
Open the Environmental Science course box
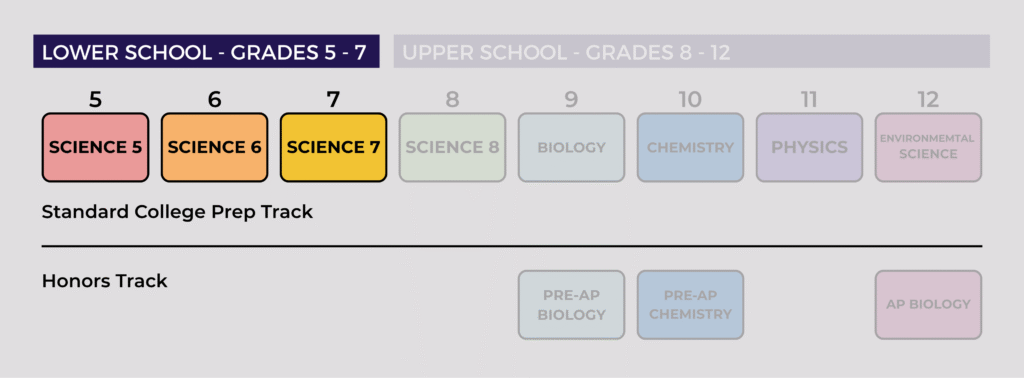pos(928,148)
